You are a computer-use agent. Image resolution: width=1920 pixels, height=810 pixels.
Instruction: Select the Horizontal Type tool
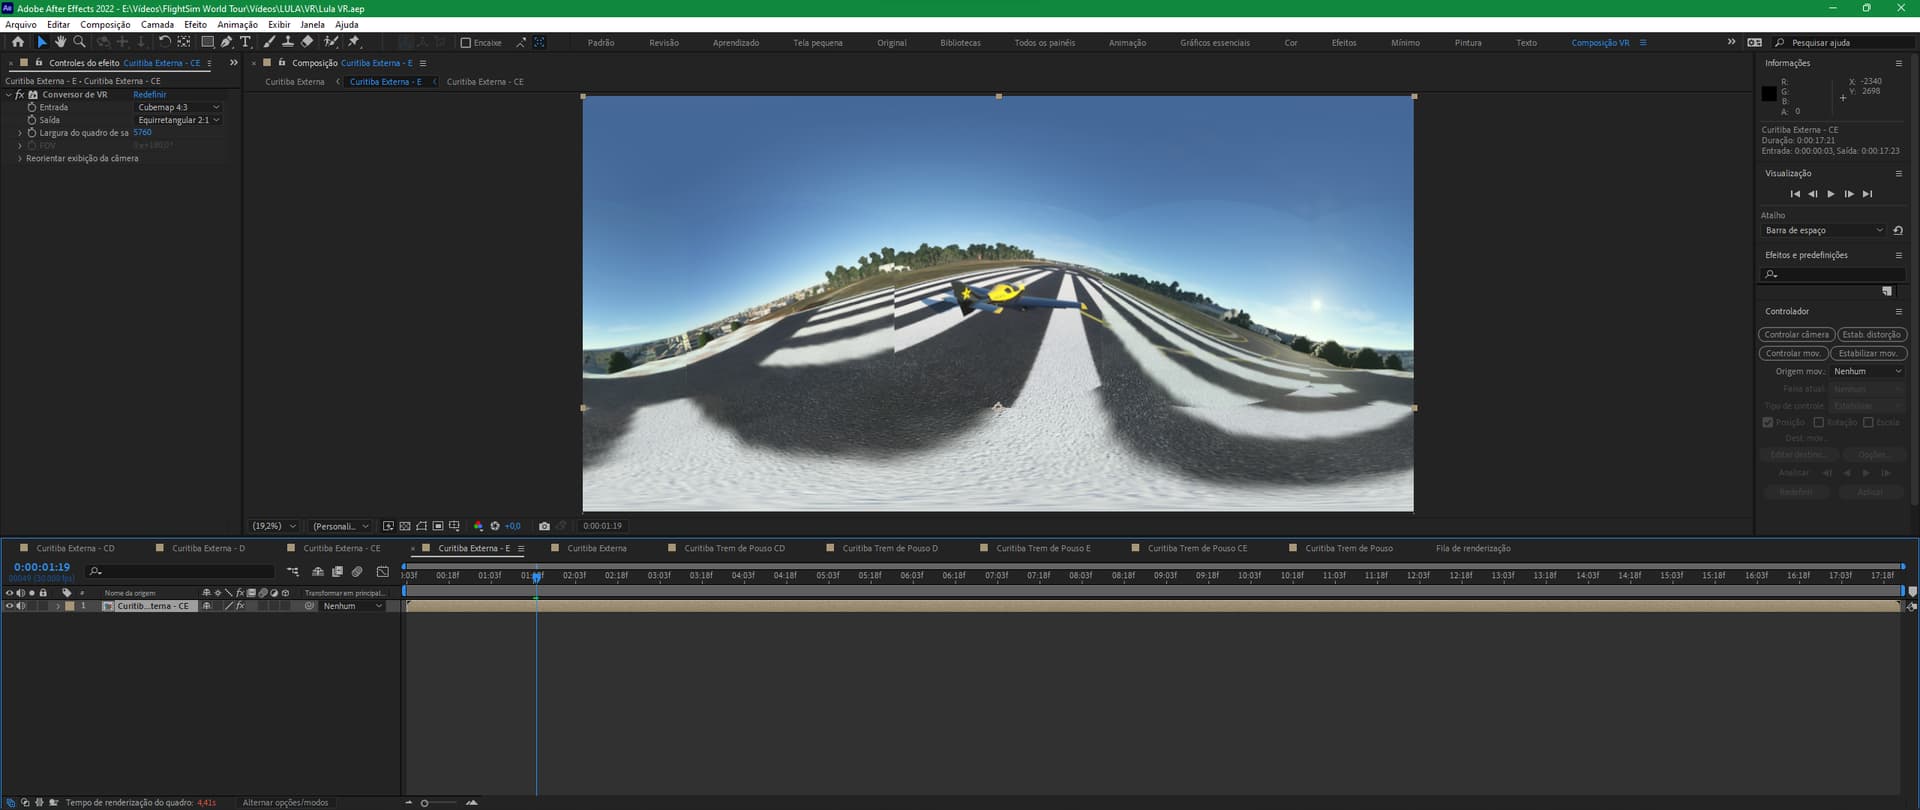pos(245,42)
